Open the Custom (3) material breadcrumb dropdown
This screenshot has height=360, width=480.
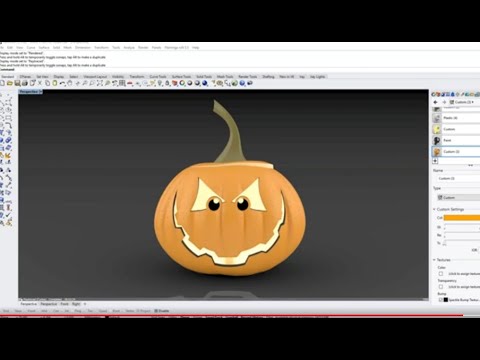click(x=462, y=102)
